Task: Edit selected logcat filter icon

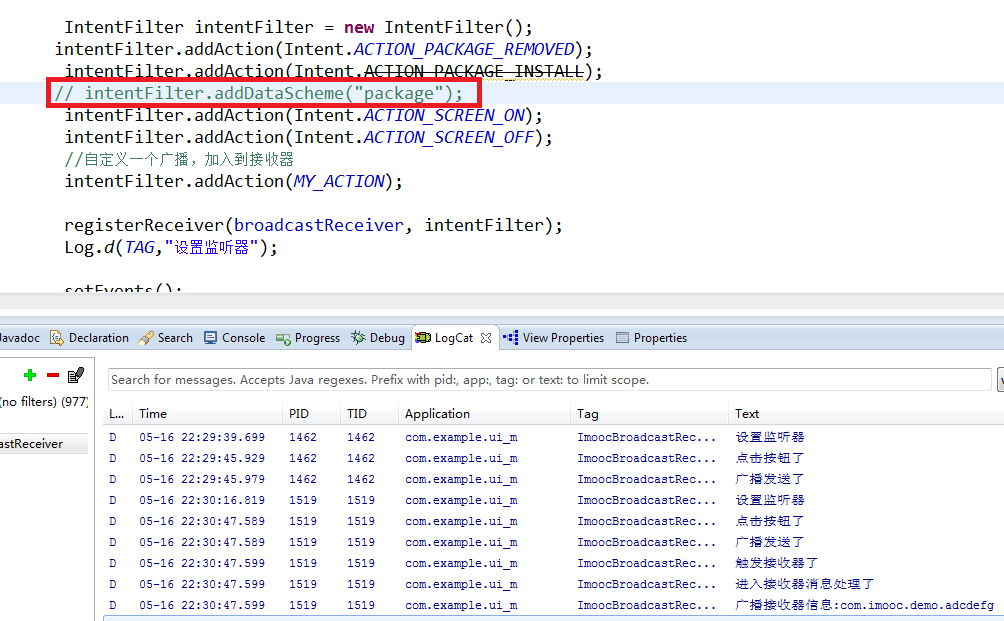Action: point(76,375)
